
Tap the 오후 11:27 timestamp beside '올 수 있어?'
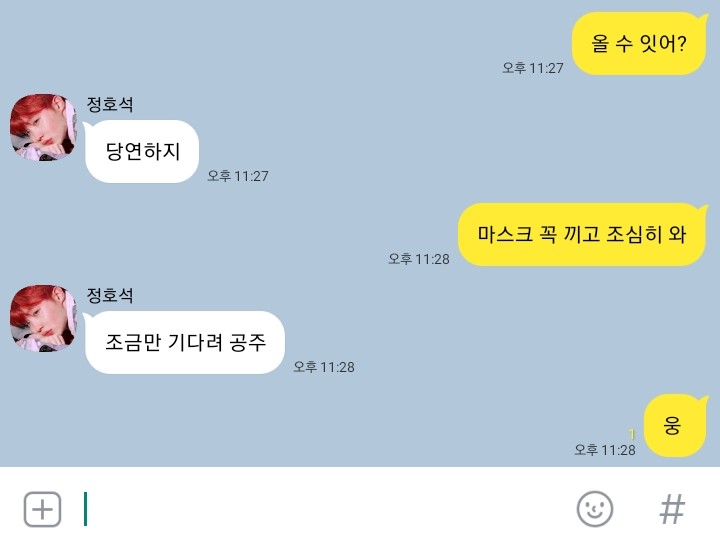(533, 68)
